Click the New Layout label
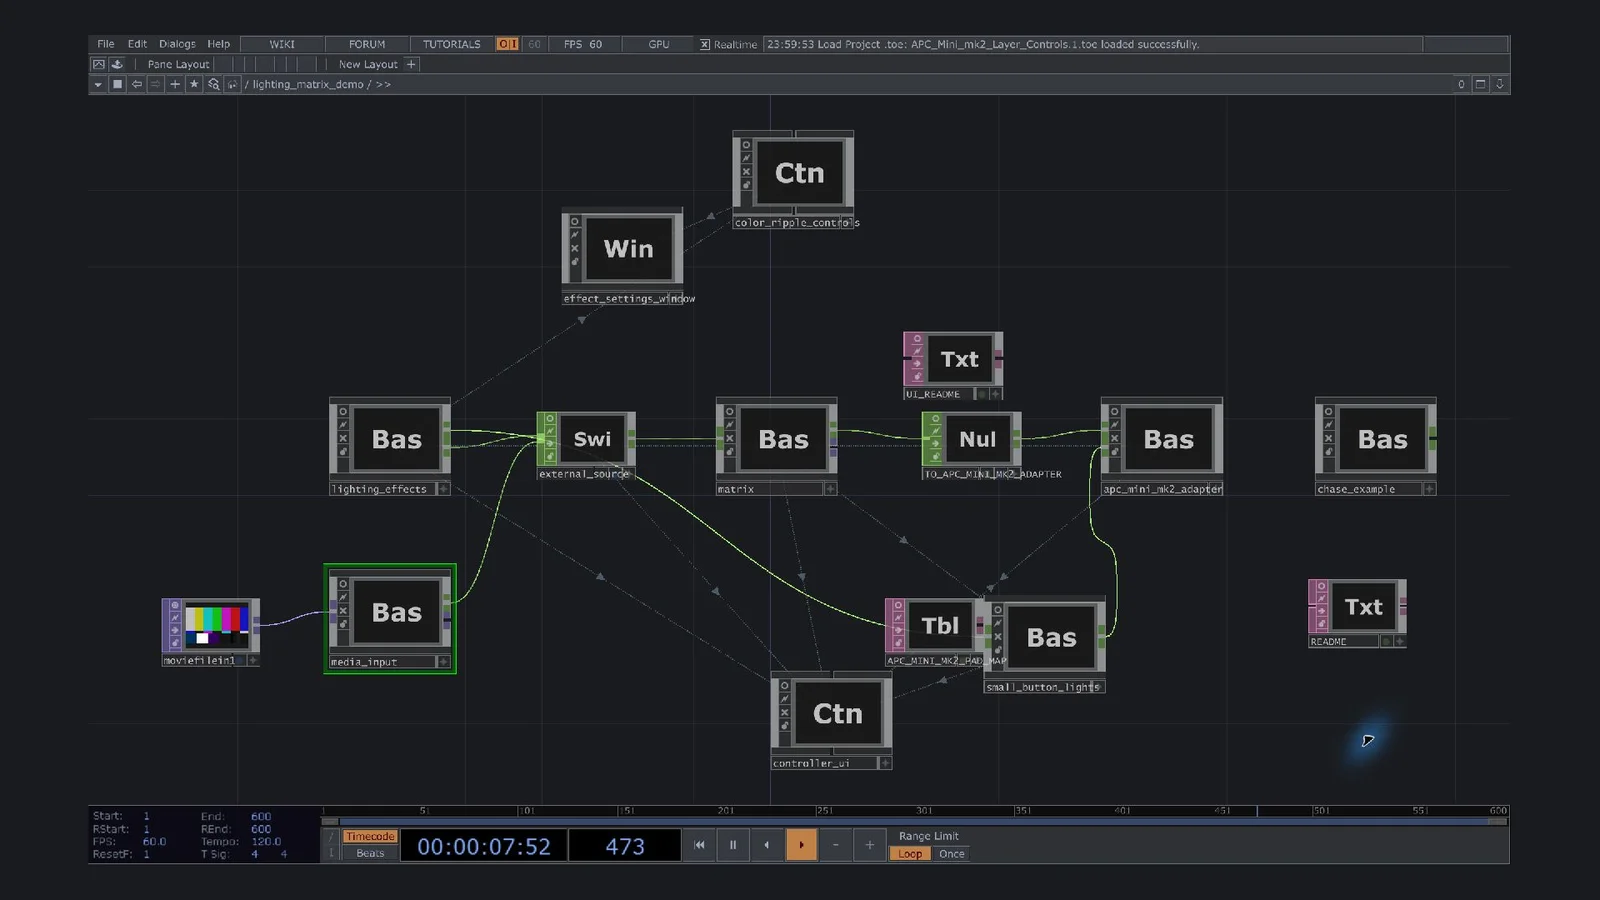This screenshot has height=900, width=1600. pyautogui.click(x=368, y=64)
